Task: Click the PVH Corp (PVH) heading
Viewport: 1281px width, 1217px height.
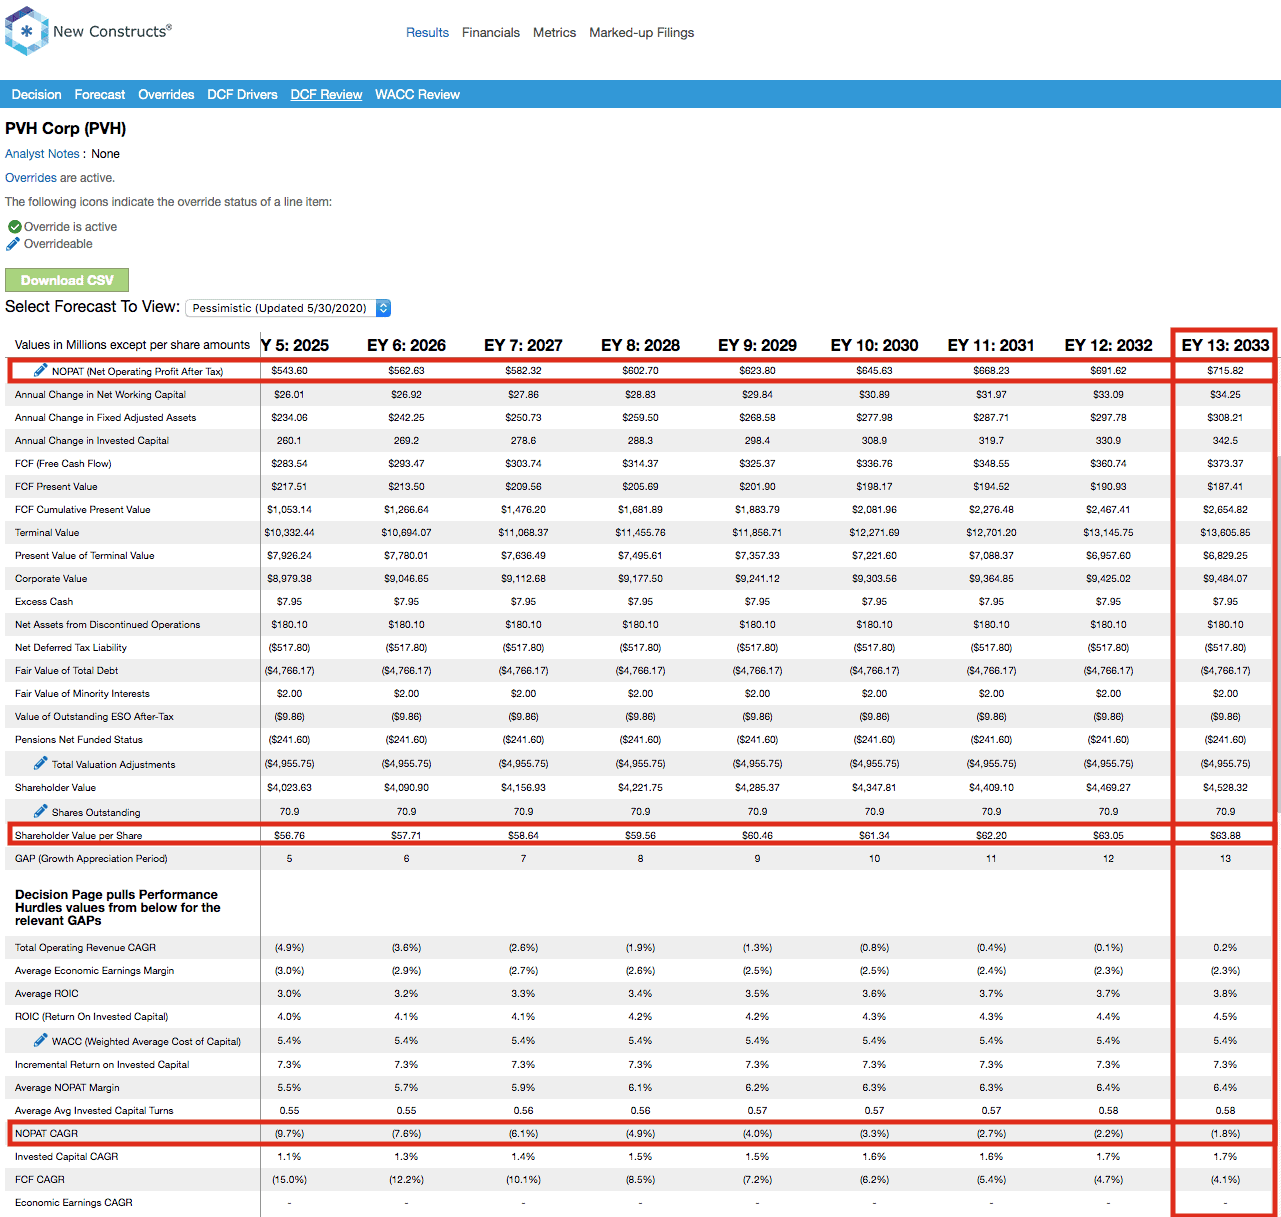Action: point(66,128)
